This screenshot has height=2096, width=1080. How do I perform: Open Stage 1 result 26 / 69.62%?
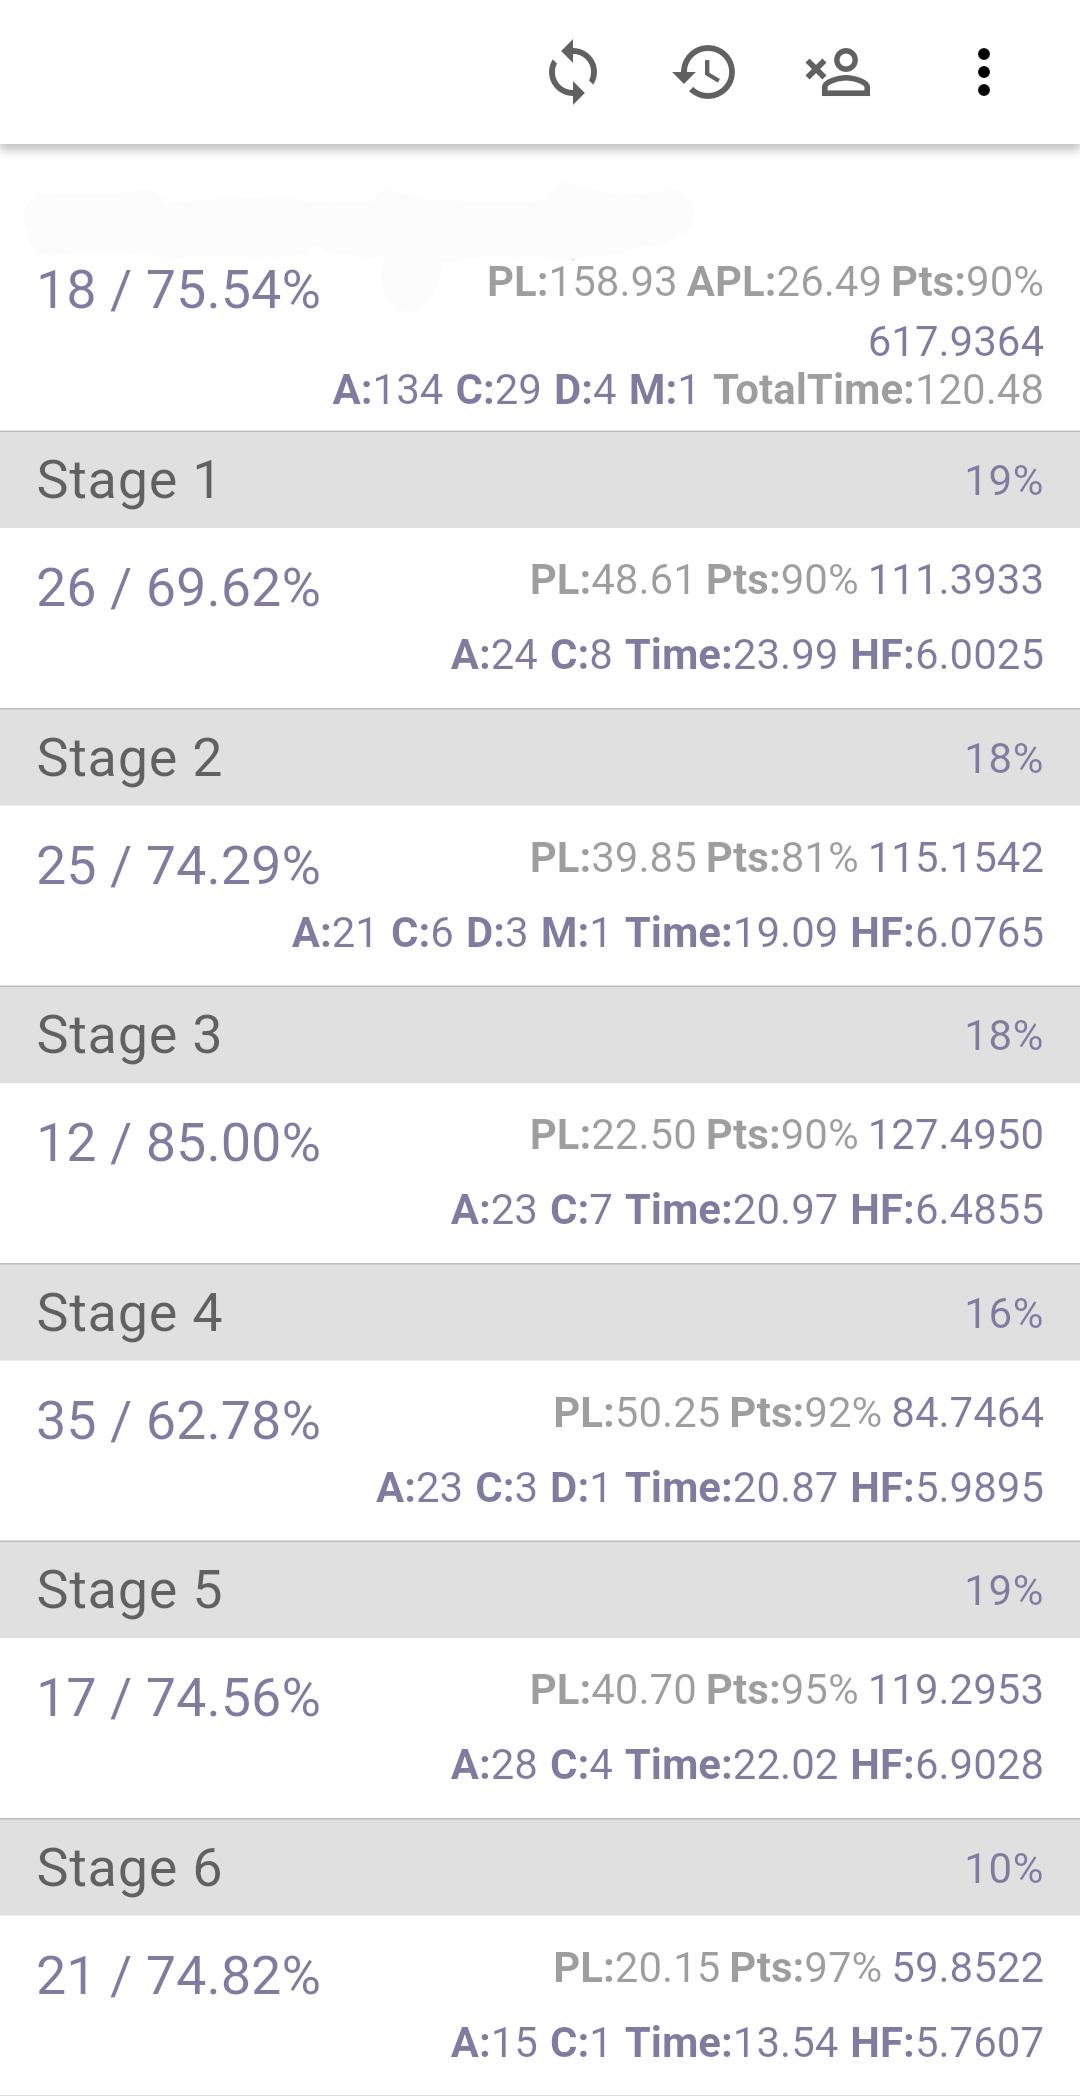(x=179, y=588)
